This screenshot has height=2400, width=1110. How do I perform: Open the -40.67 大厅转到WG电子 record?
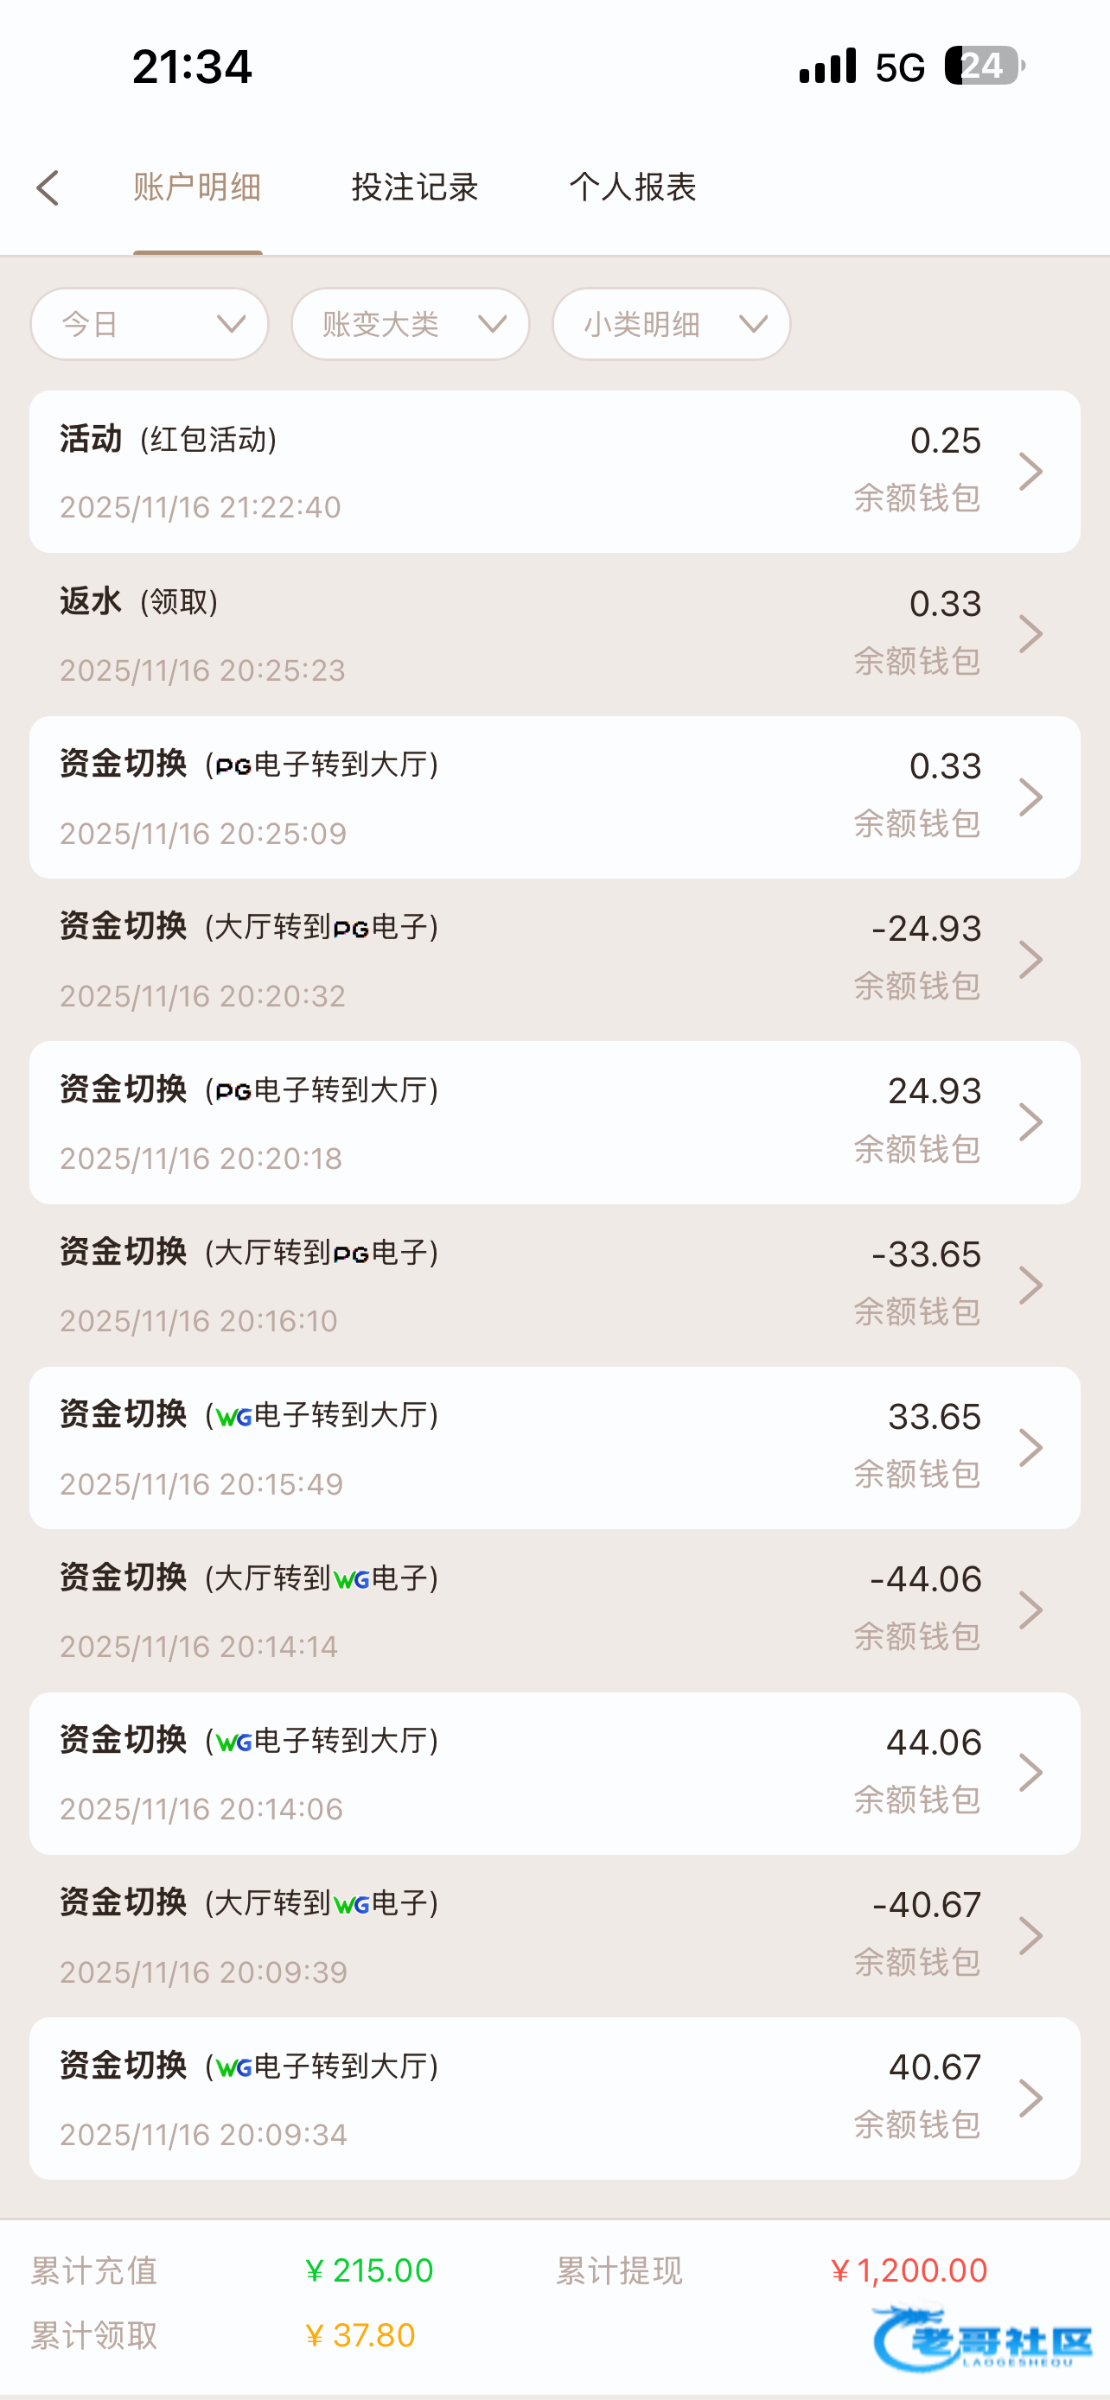(500, 1936)
